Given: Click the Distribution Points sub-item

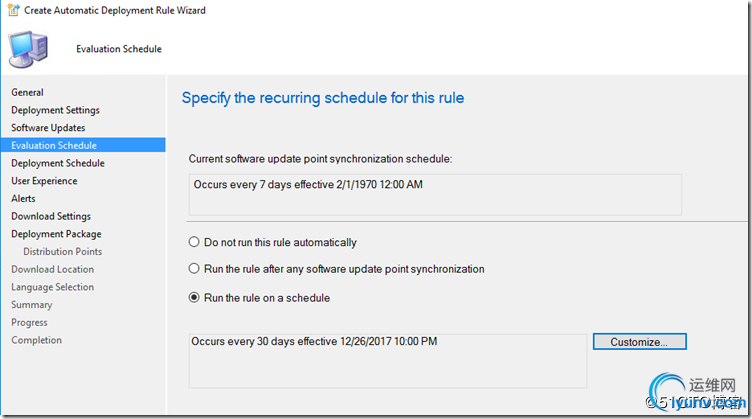Looking at the screenshot, I should 62,252.
